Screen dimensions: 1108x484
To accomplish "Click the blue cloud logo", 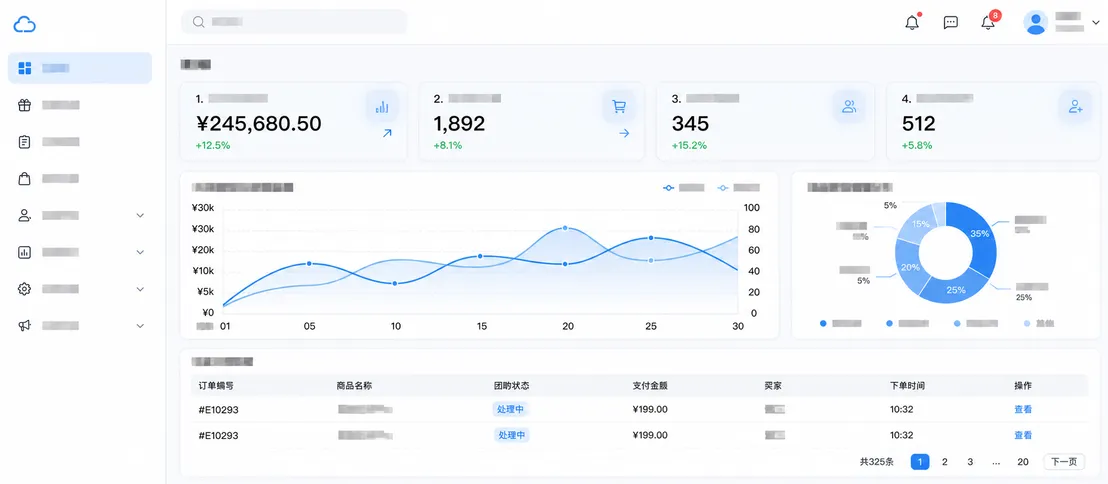I will coord(25,25).
